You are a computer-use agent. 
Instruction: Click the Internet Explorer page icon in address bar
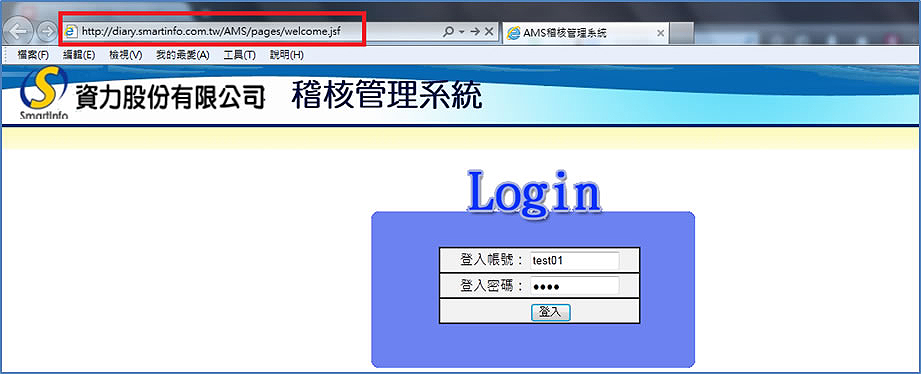[70, 31]
